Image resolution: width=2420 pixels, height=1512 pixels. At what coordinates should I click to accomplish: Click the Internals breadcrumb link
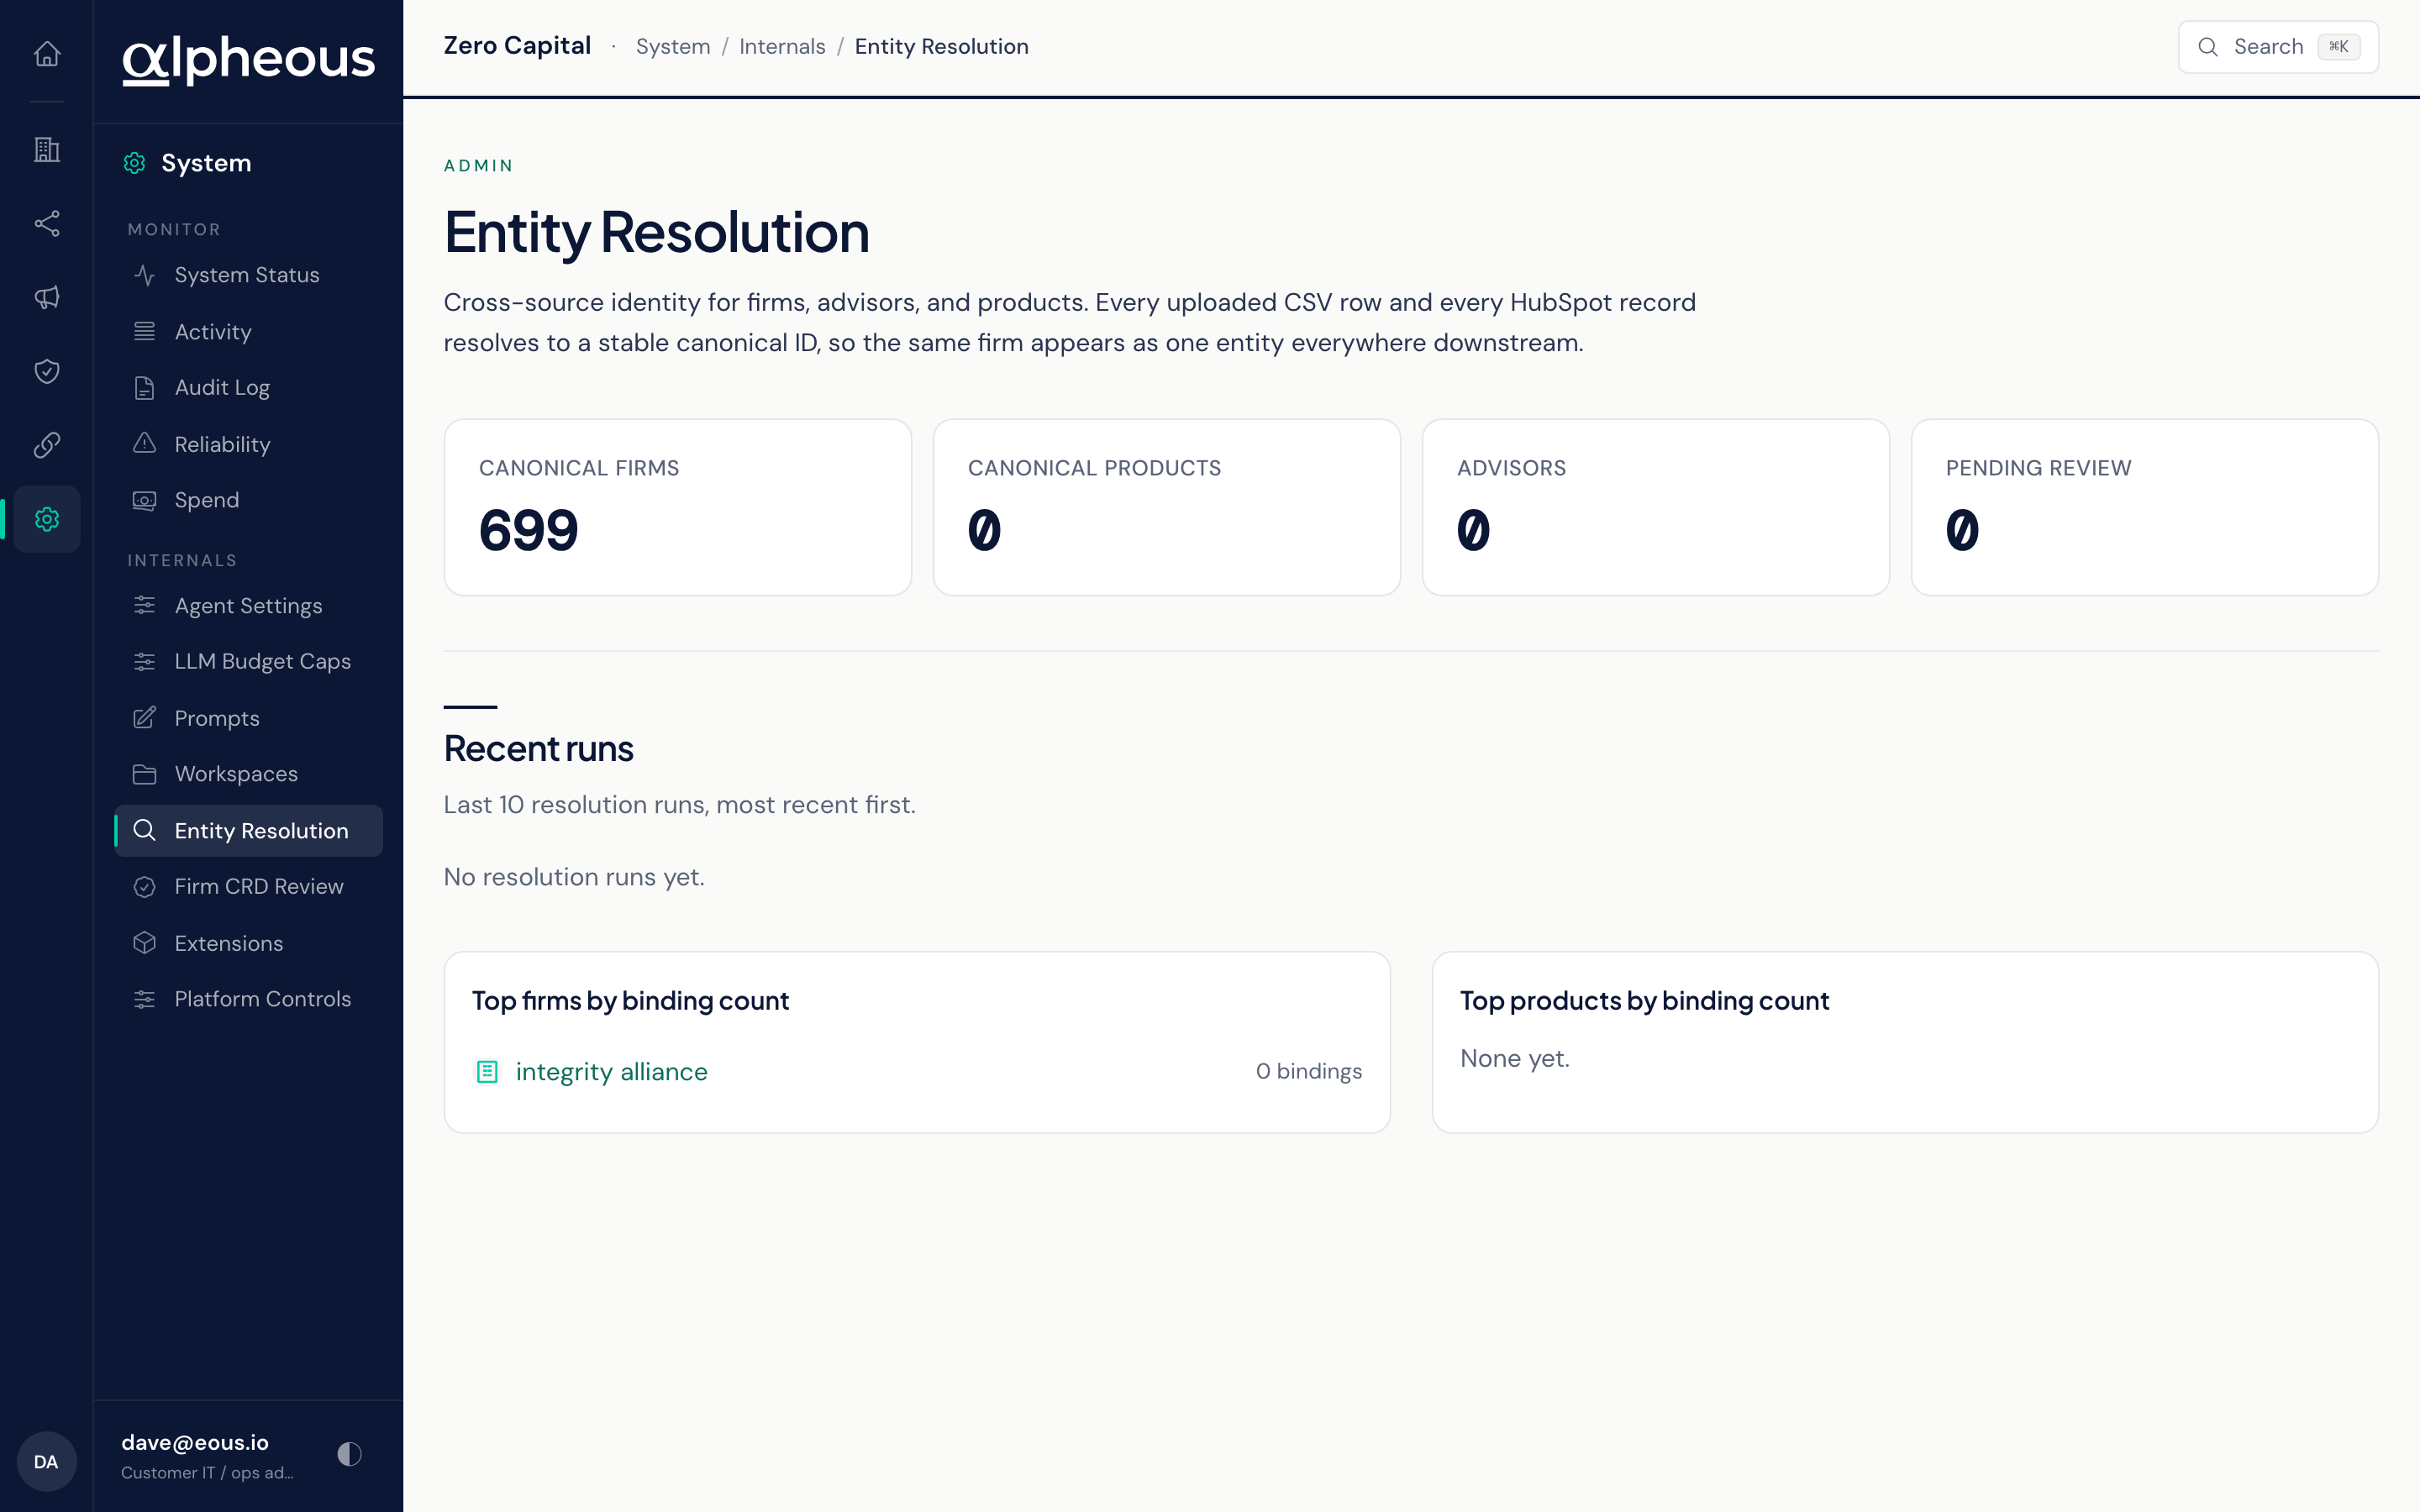coord(782,46)
